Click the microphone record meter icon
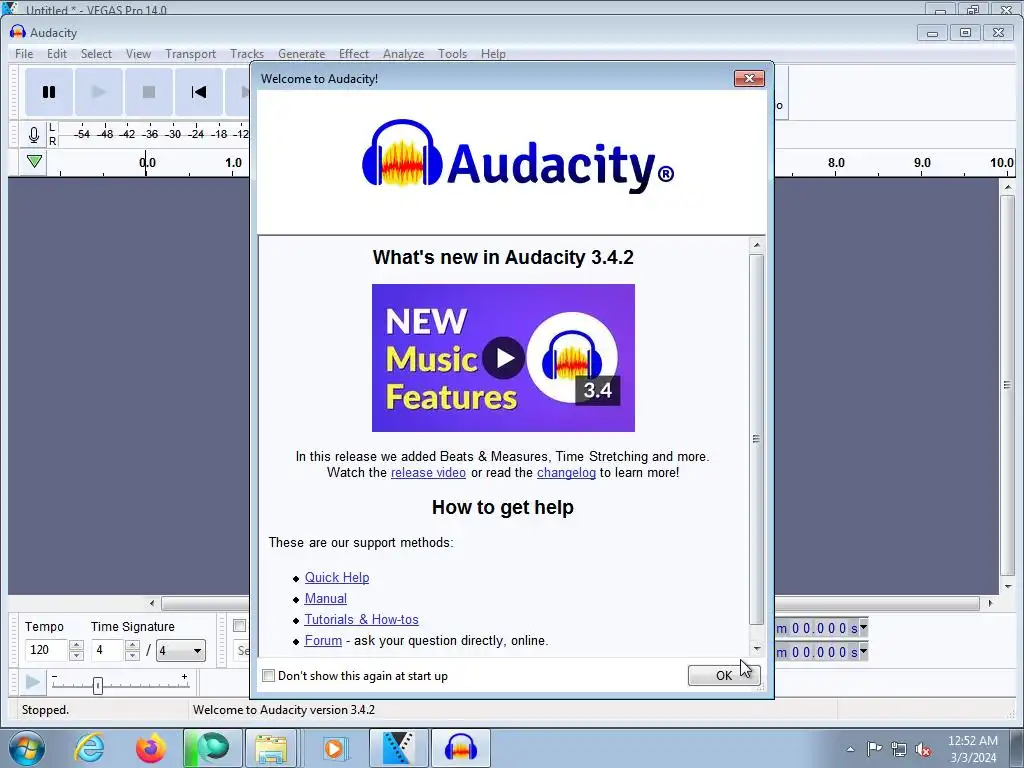 [34, 135]
